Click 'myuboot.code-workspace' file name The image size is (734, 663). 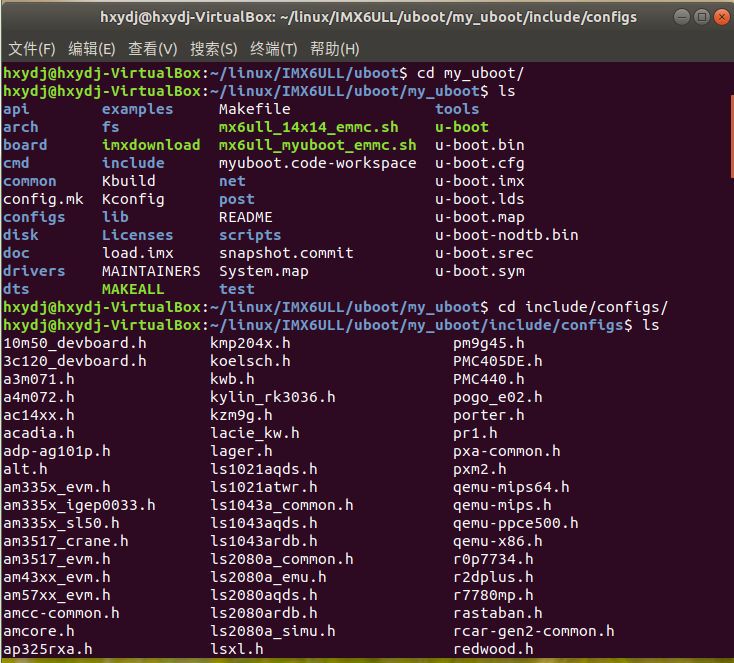click(x=318, y=163)
